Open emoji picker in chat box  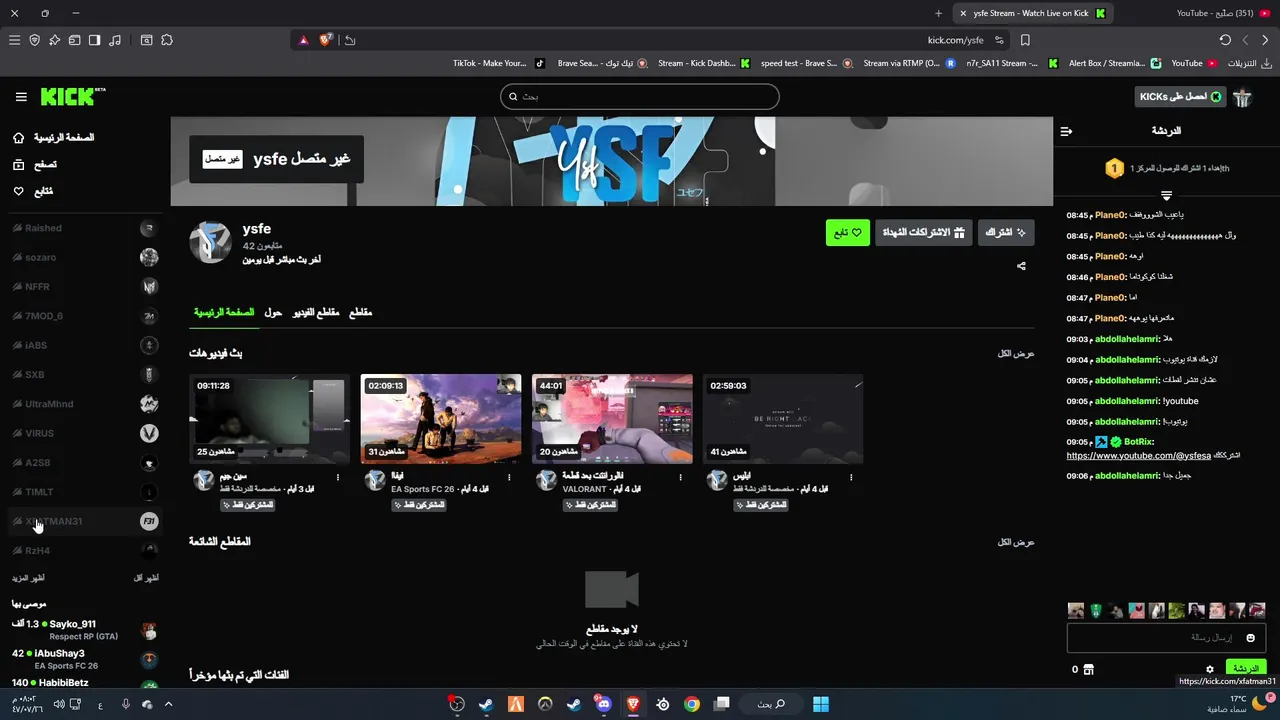pyautogui.click(x=1250, y=638)
